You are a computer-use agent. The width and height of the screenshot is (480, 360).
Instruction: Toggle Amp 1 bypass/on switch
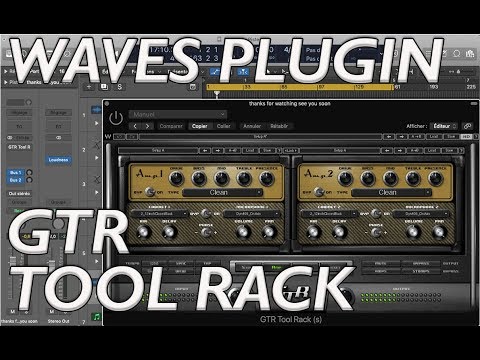pos(150,192)
